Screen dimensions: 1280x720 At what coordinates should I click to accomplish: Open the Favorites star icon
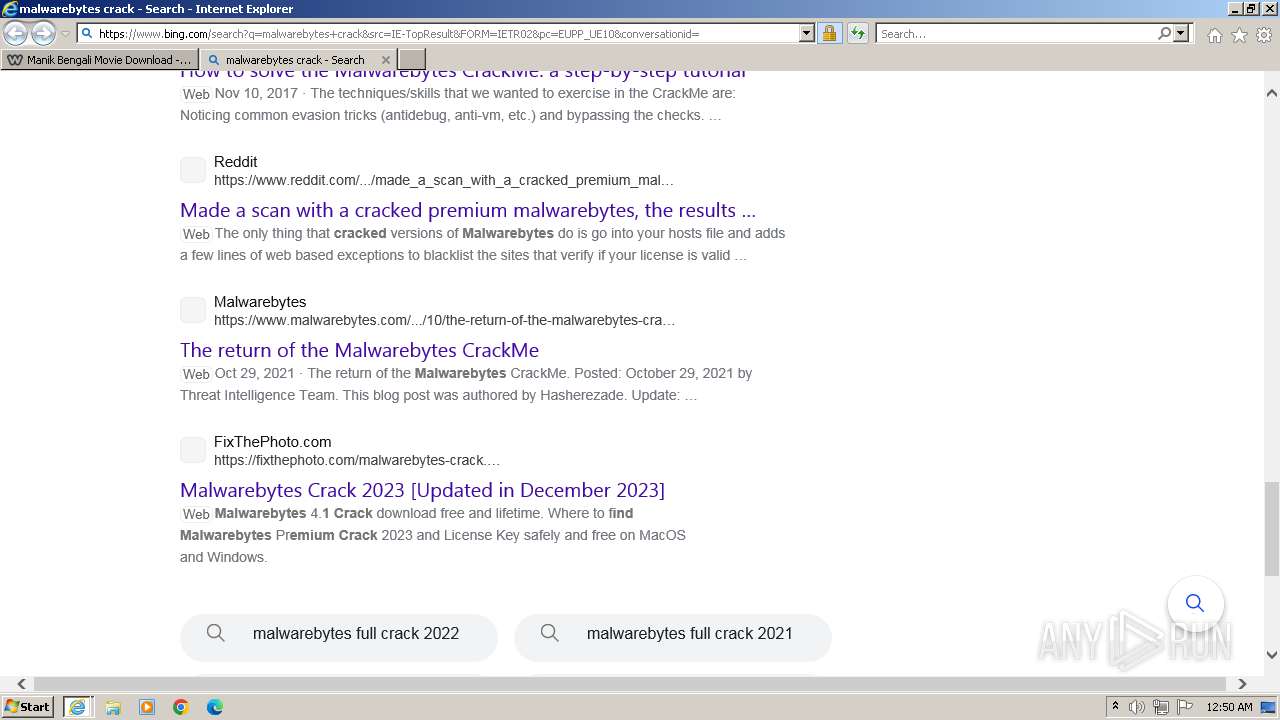click(1239, 35)
